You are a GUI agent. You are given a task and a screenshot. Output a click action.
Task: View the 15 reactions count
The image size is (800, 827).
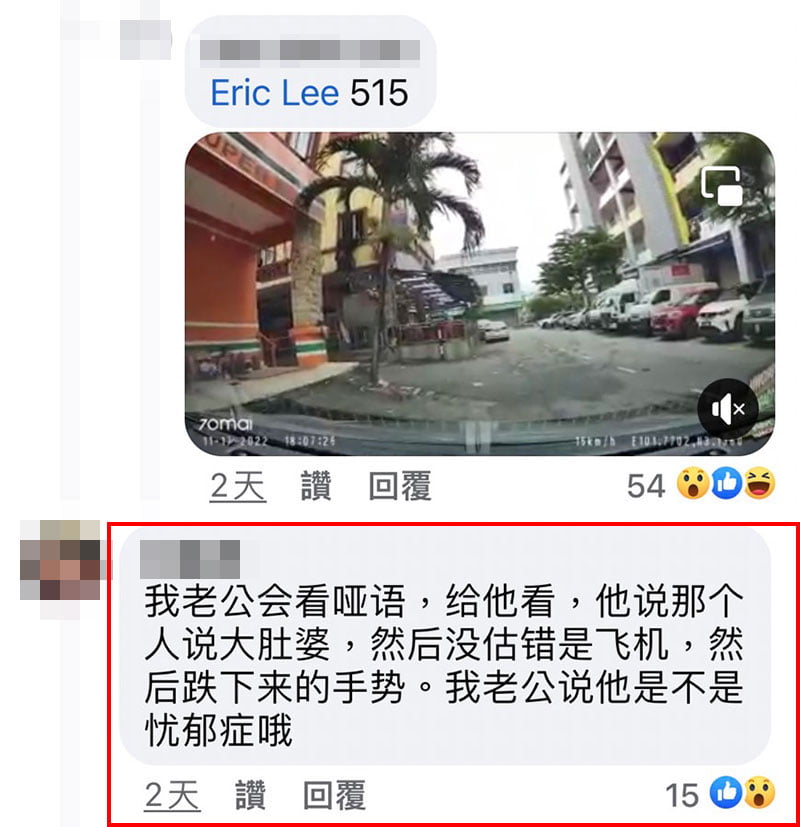click(682, 795)
